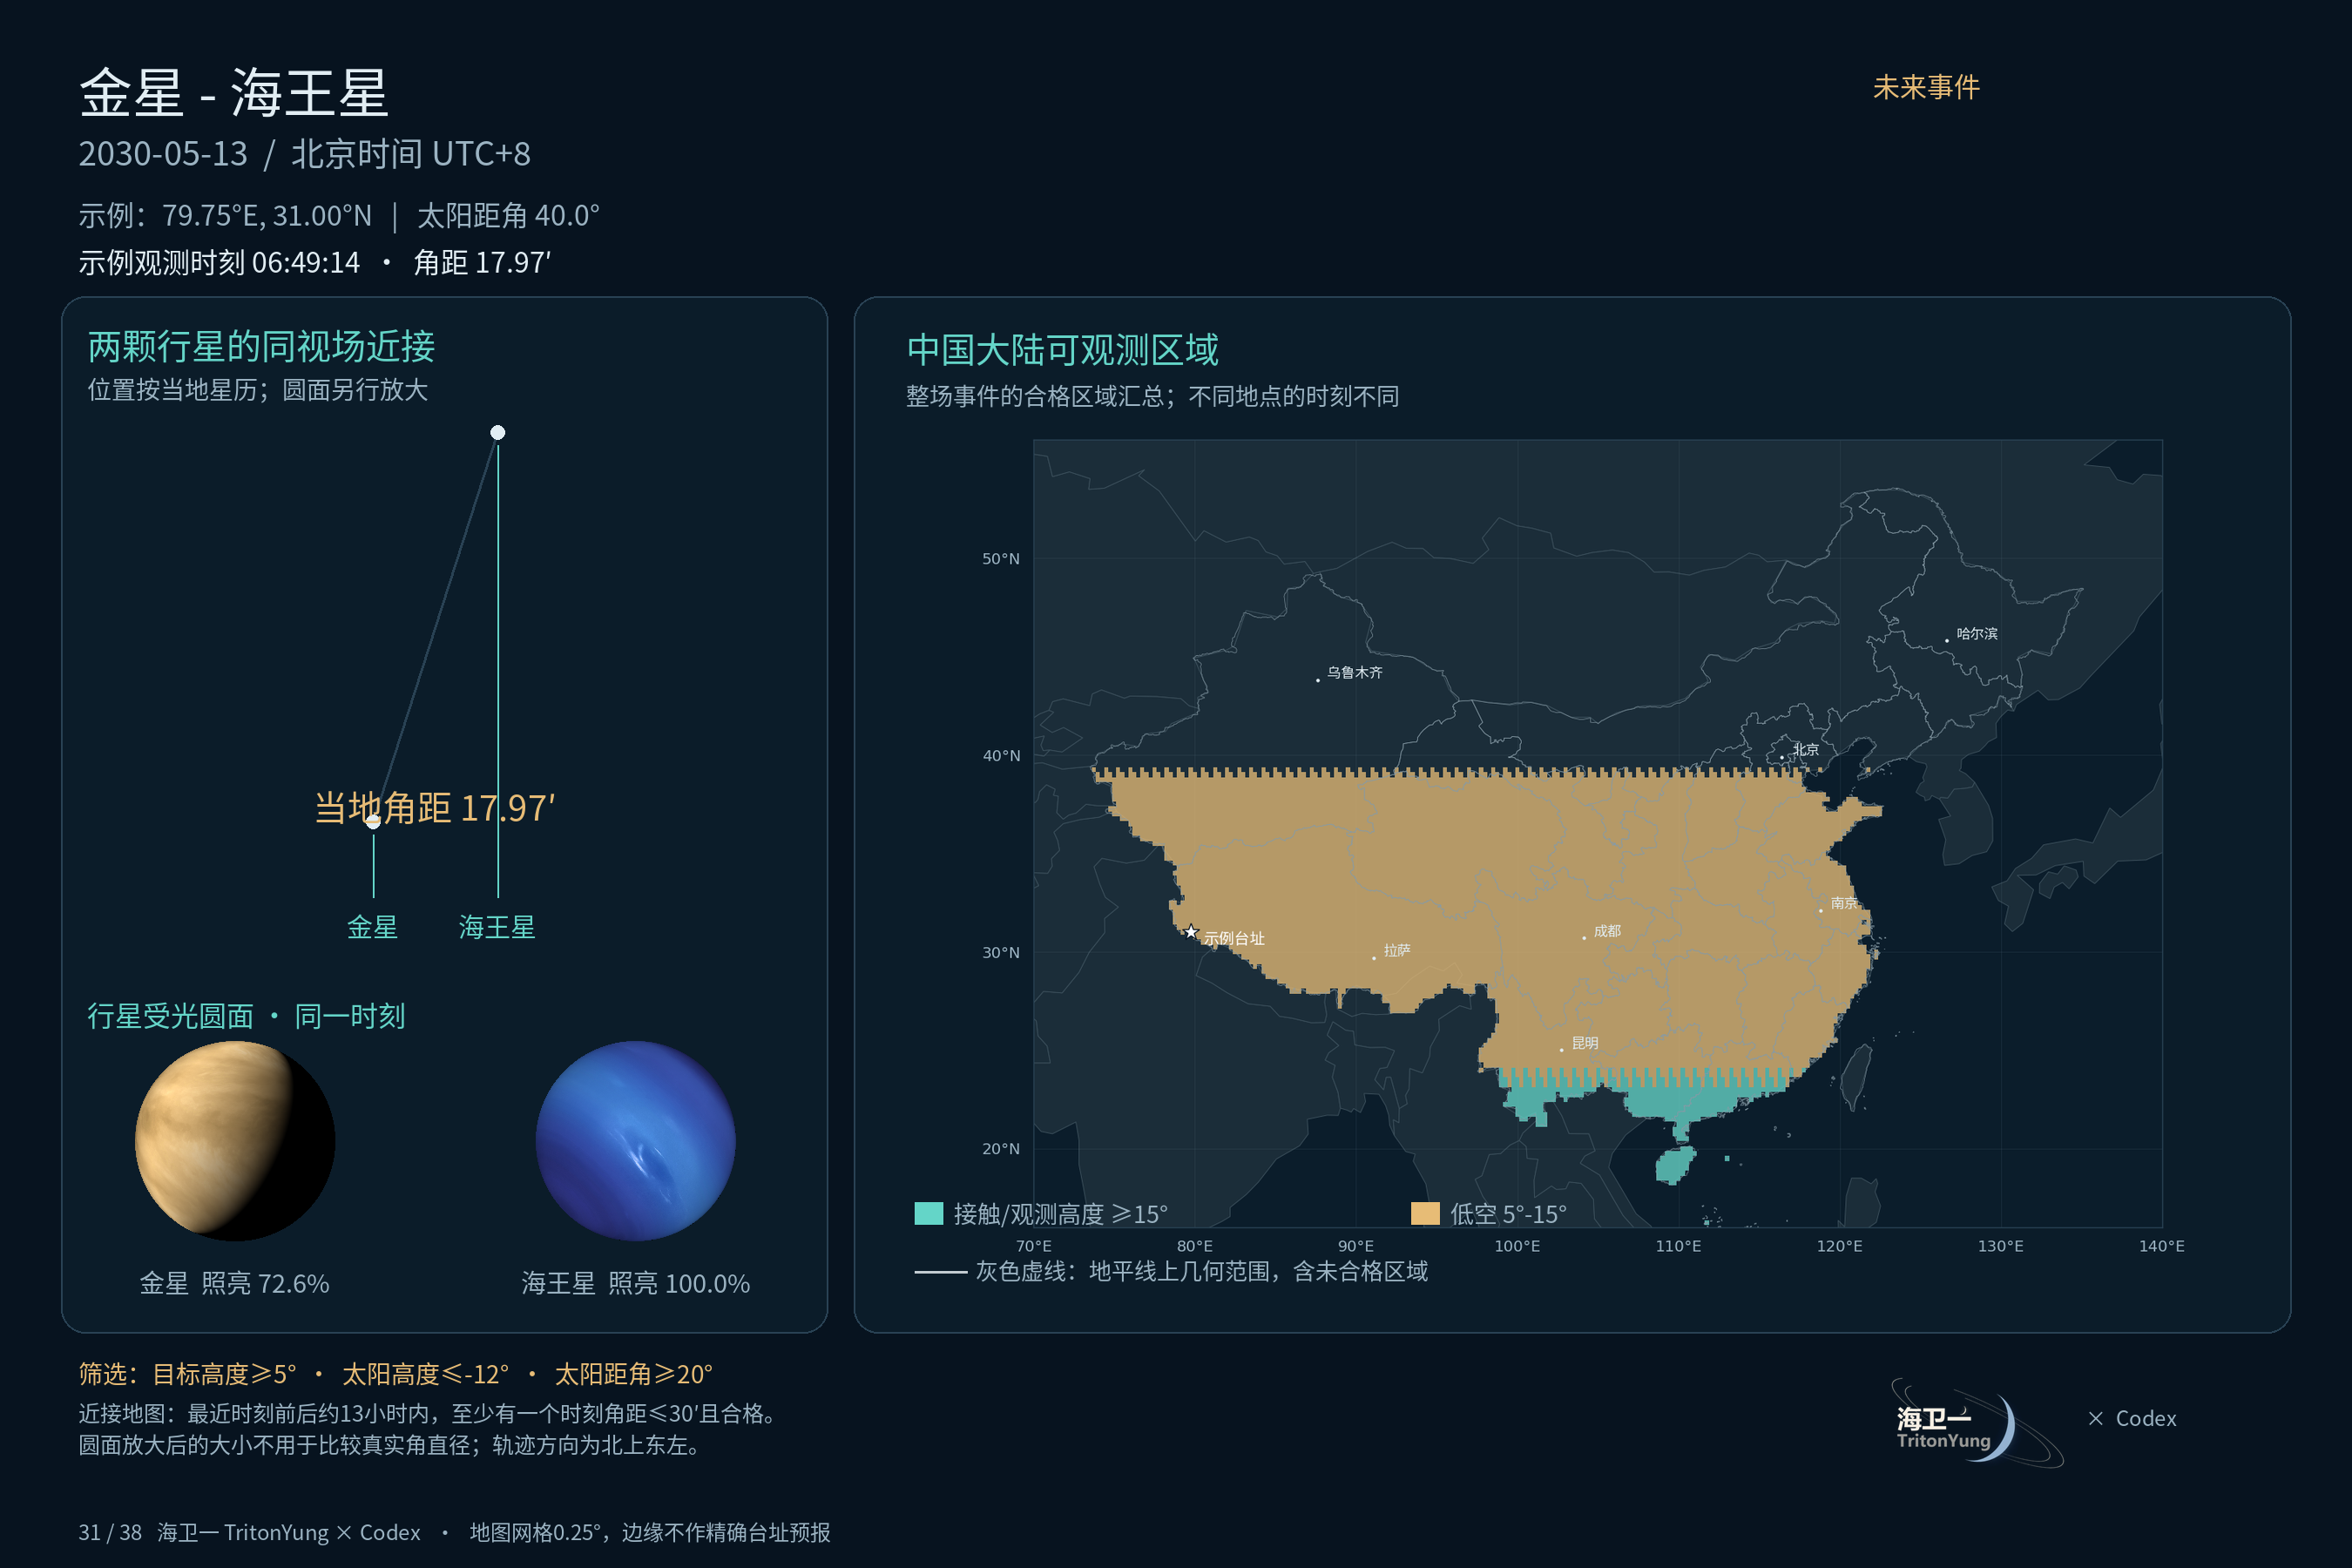Click the 行星受光圆面 · 同一时刻 heading

246,1016
